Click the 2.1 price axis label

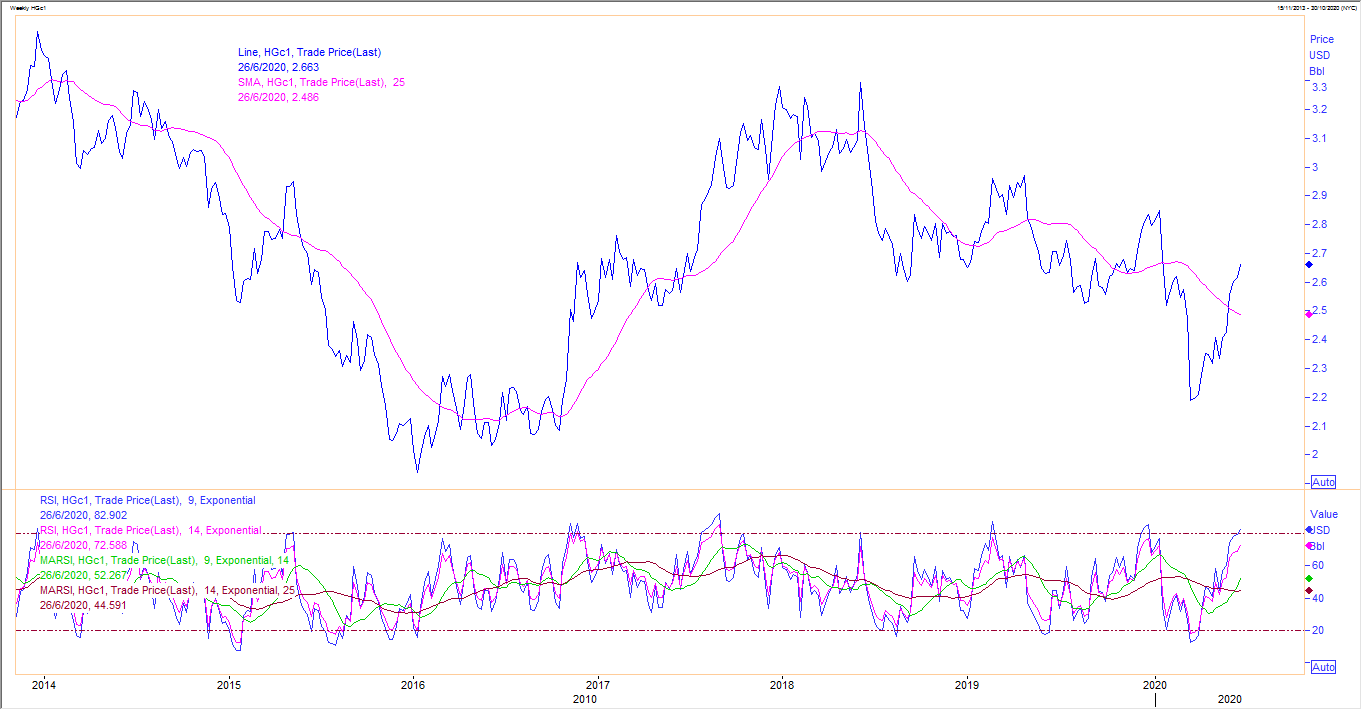1319,427
